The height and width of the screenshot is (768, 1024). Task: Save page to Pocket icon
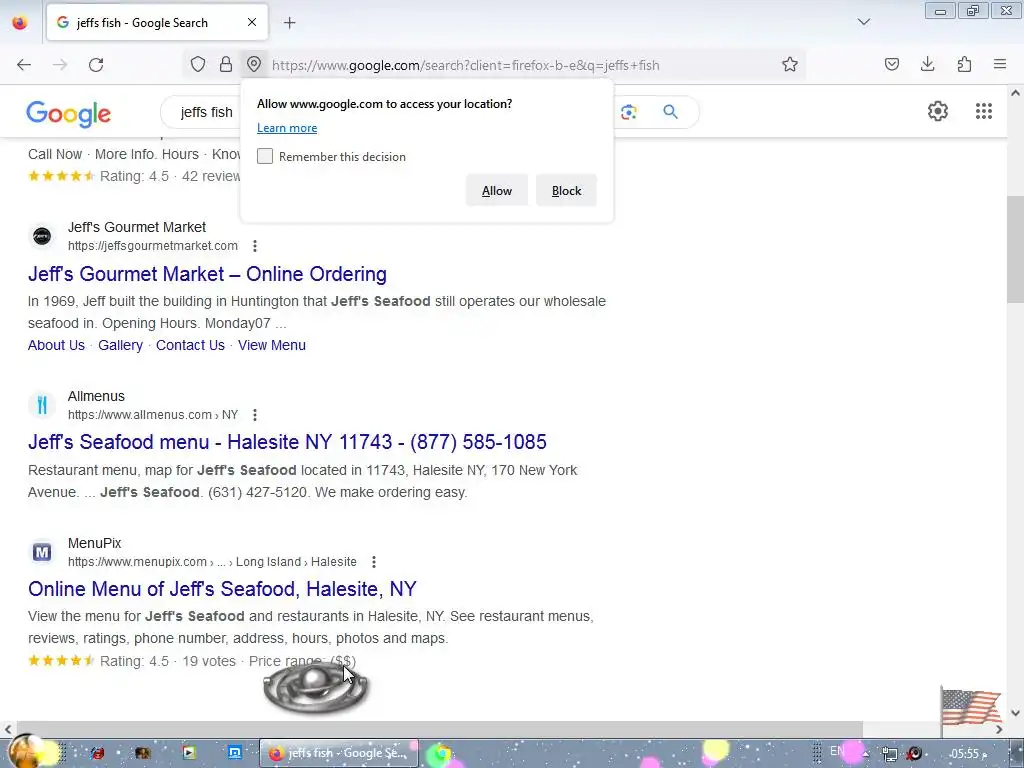pyautogui.click(x=891, y=64)
